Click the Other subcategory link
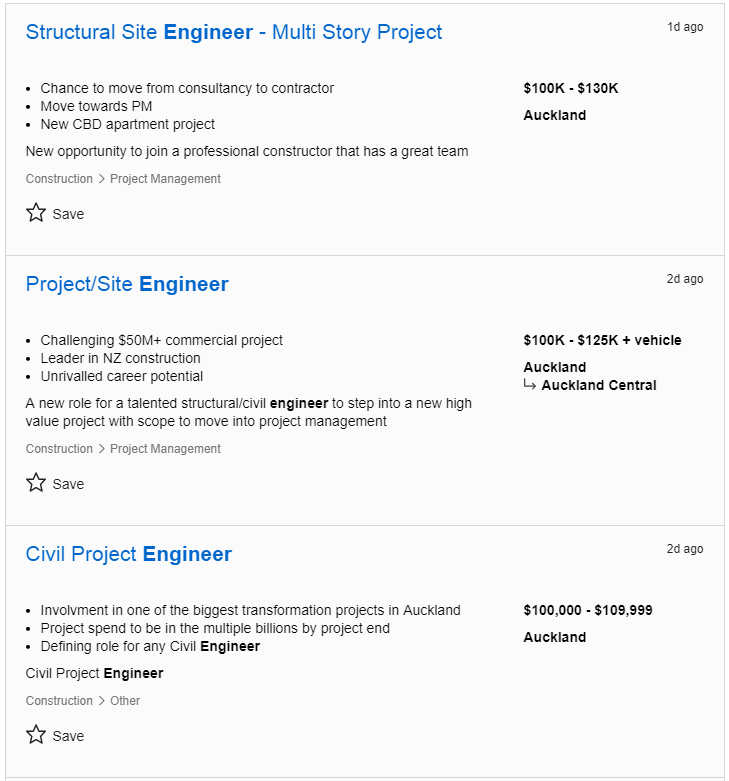The image size is (729, 781). point(125,701)
